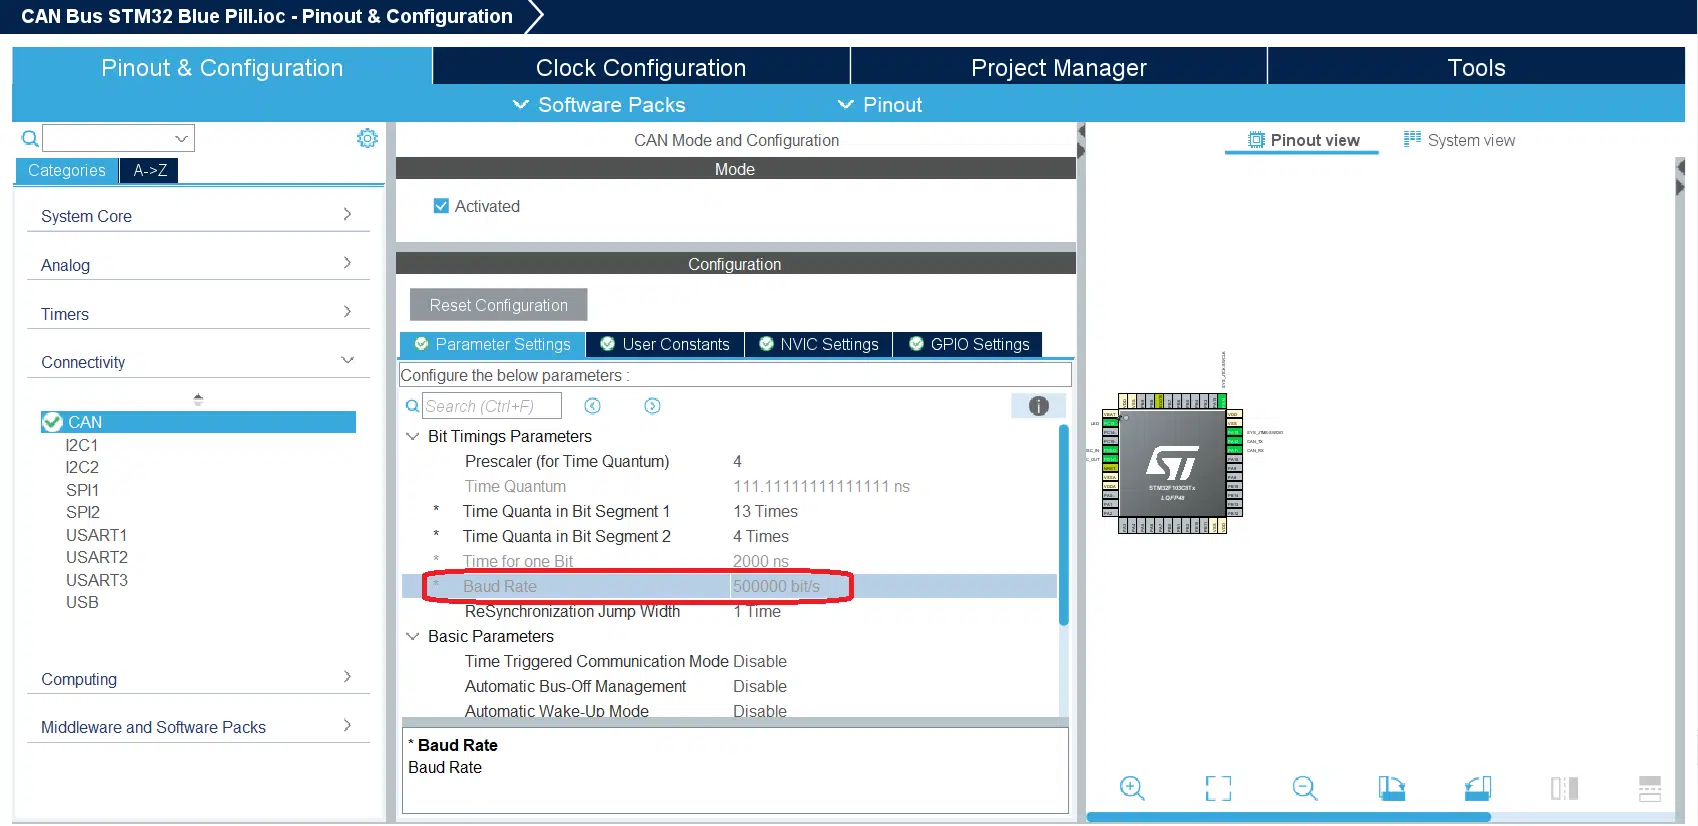Screen dimensions: 1698x826
Task: Switch to the Project Manager tab
Action: coord(1059,67)
